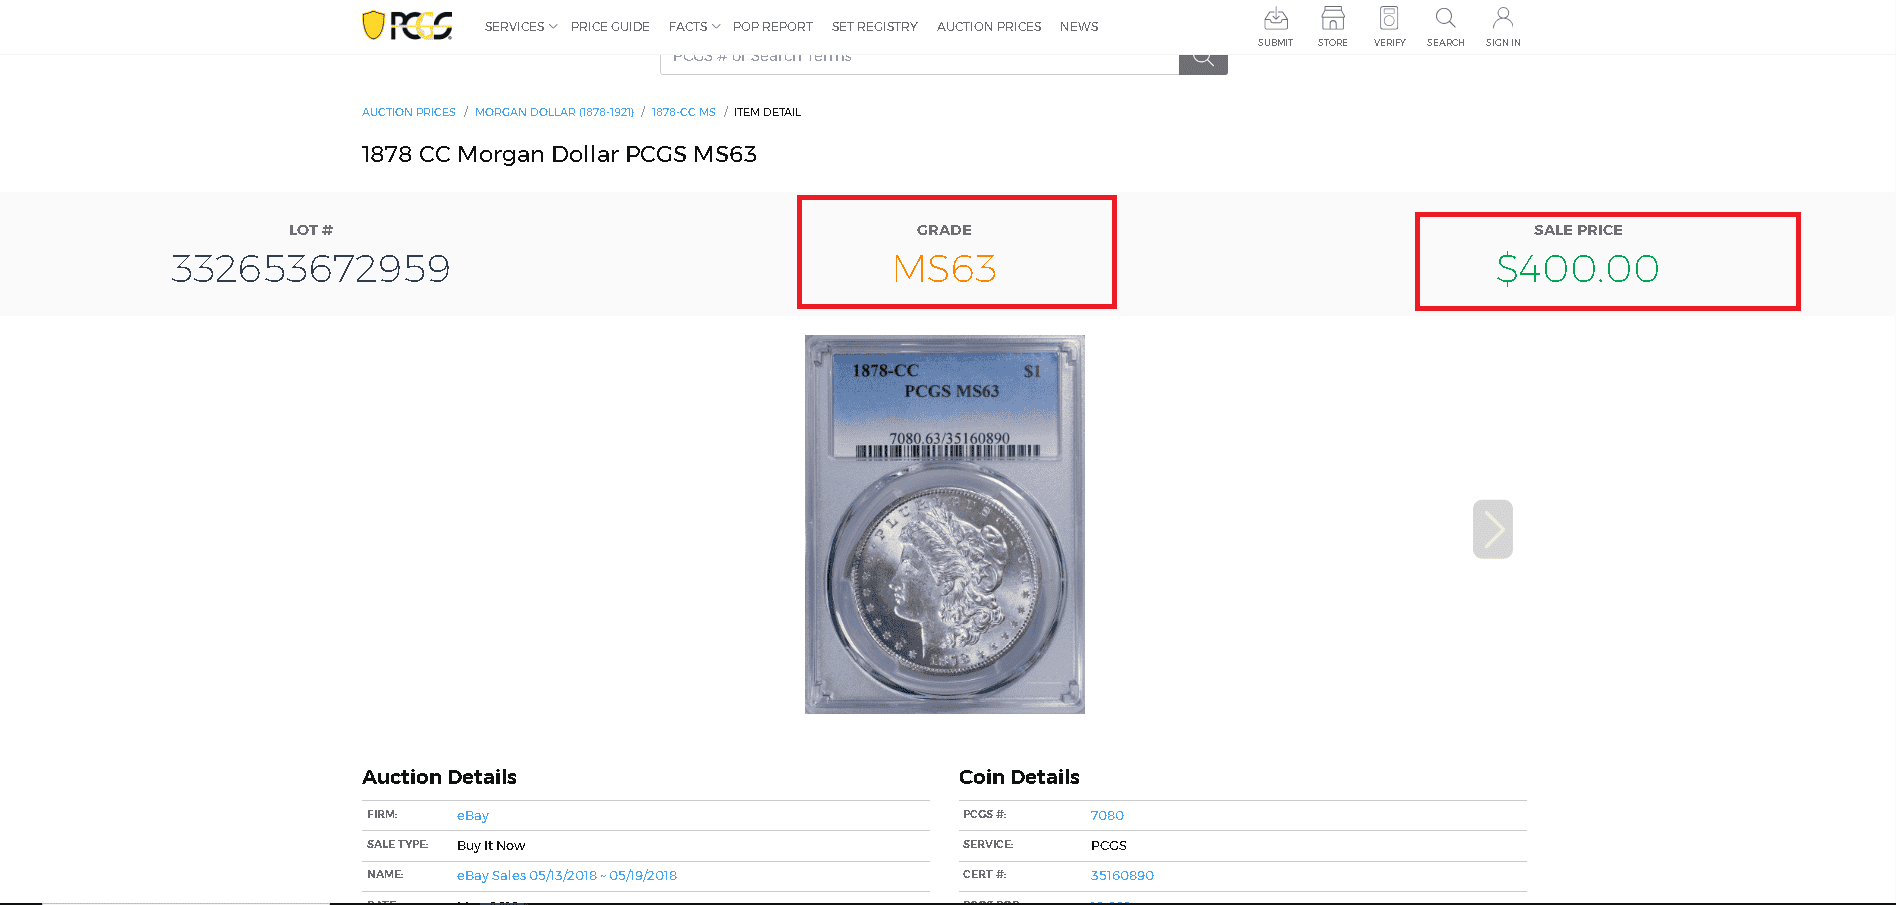Image resolution: width=1896 pixels, height=905 pixels.
Task: Go back via AUCTION PRICES breadcrumb
Action: [x=408, y=111]
